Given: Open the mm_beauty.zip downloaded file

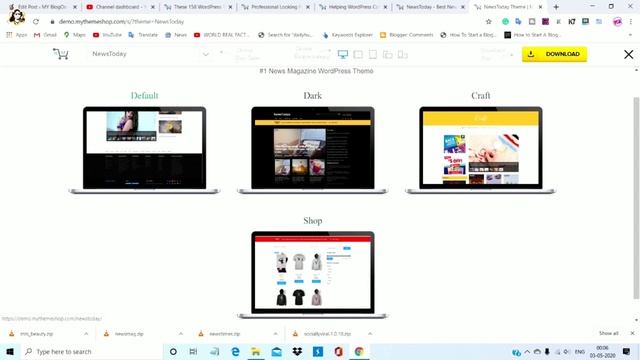Looking at the screenshot, I should [x=37, y=333].
